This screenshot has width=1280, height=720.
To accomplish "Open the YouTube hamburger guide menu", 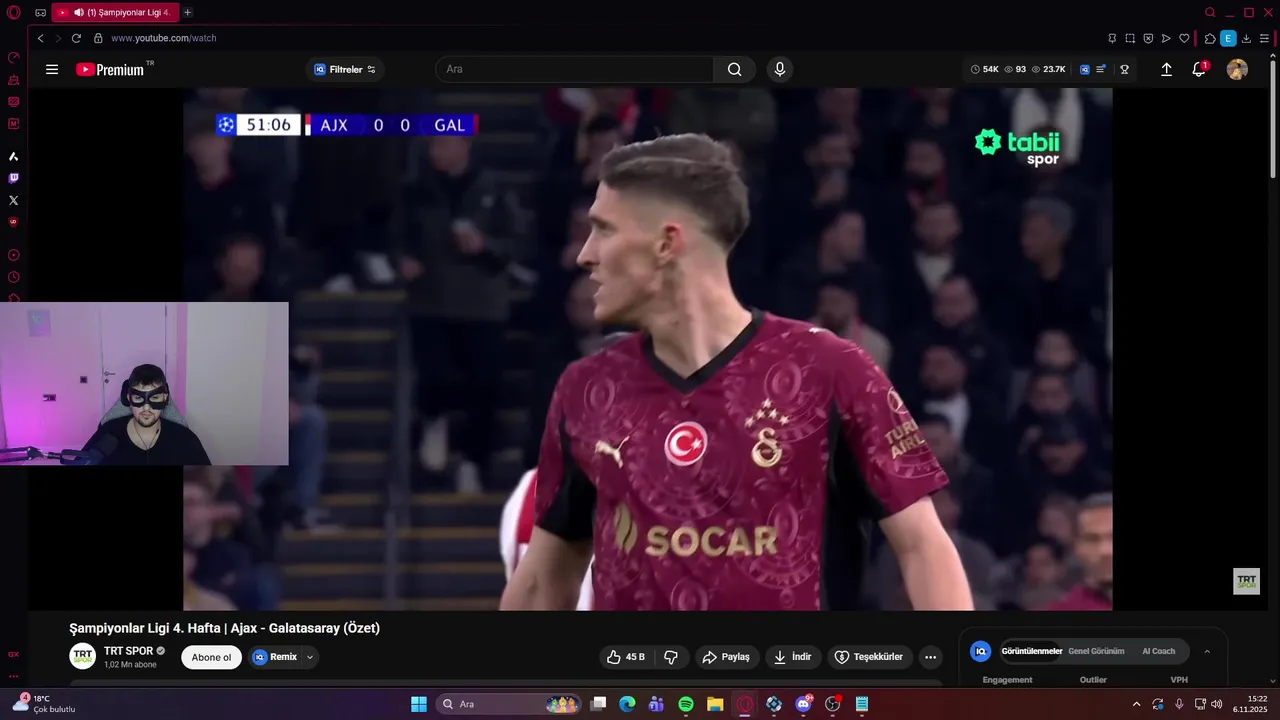I will pyautogui.click(x=52, y=69).
